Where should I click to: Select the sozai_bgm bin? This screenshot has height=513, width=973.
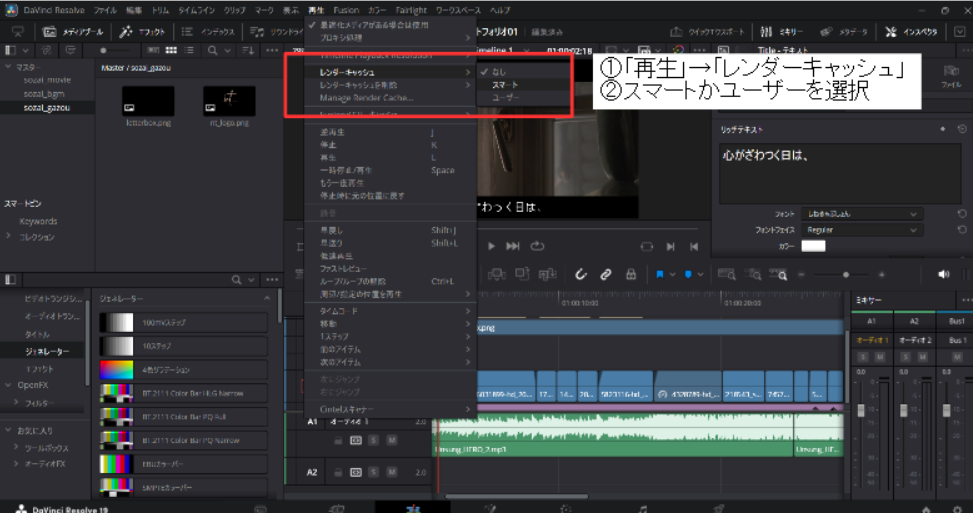point(43,94)
